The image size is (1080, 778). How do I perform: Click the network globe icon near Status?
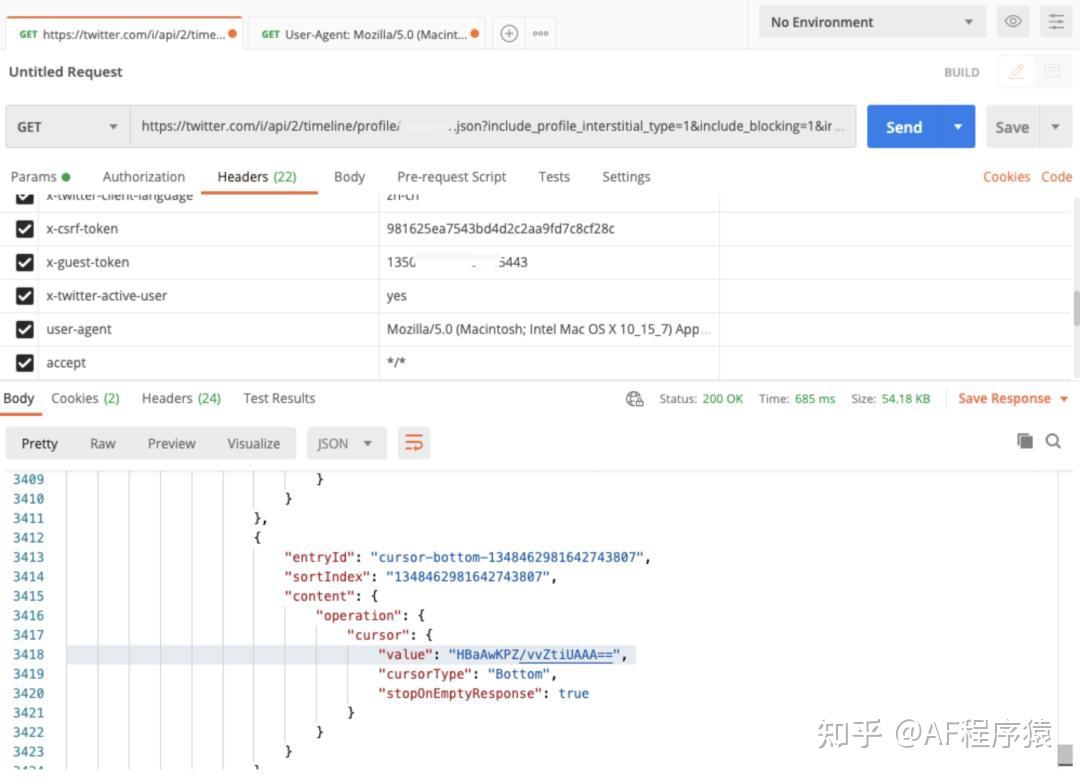click(634, 398)
